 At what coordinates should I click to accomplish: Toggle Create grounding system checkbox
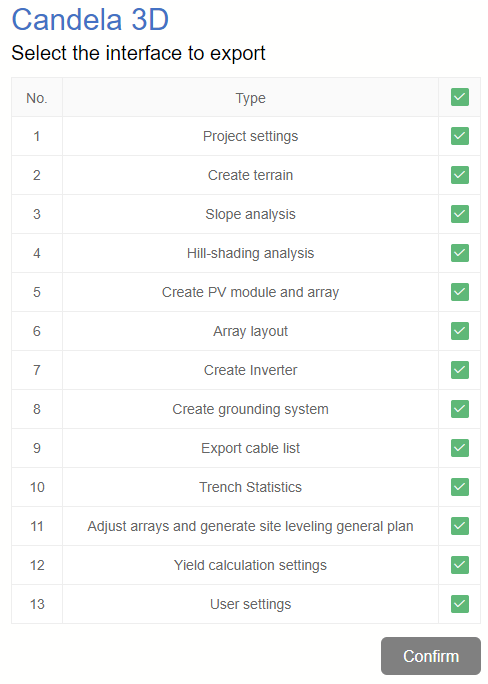(x=460, y=409)
